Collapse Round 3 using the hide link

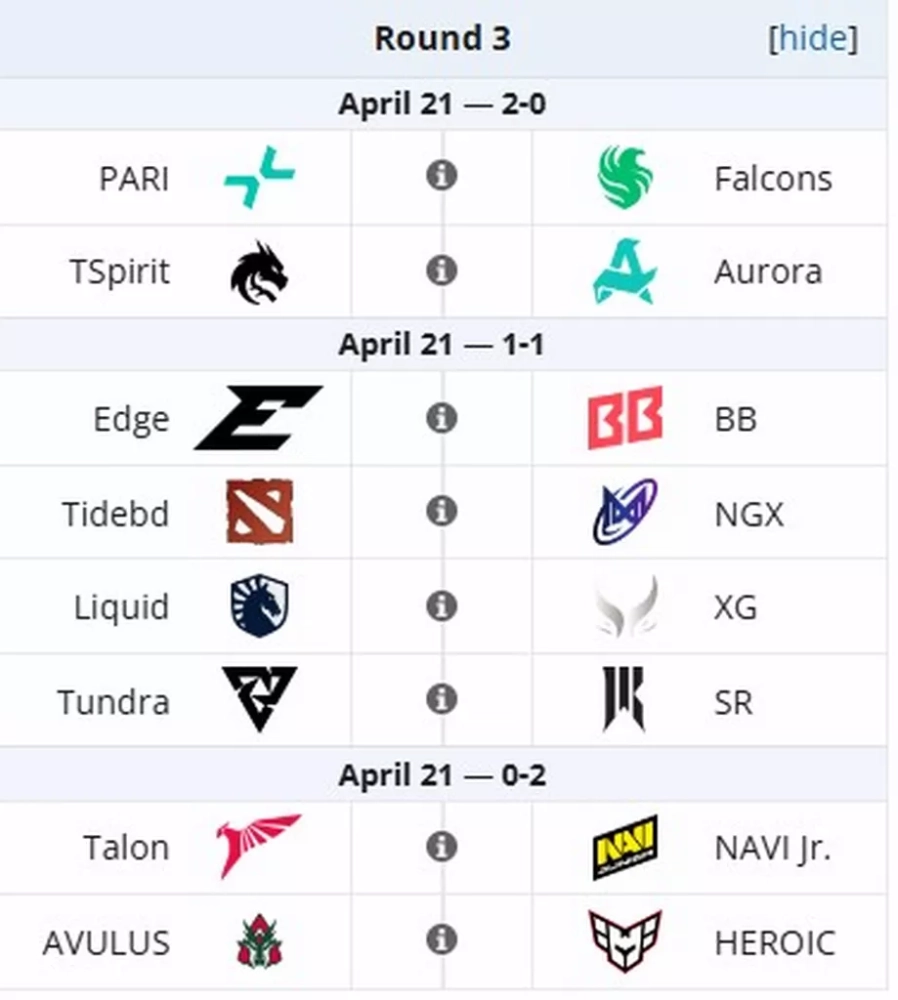coord(812,39)
